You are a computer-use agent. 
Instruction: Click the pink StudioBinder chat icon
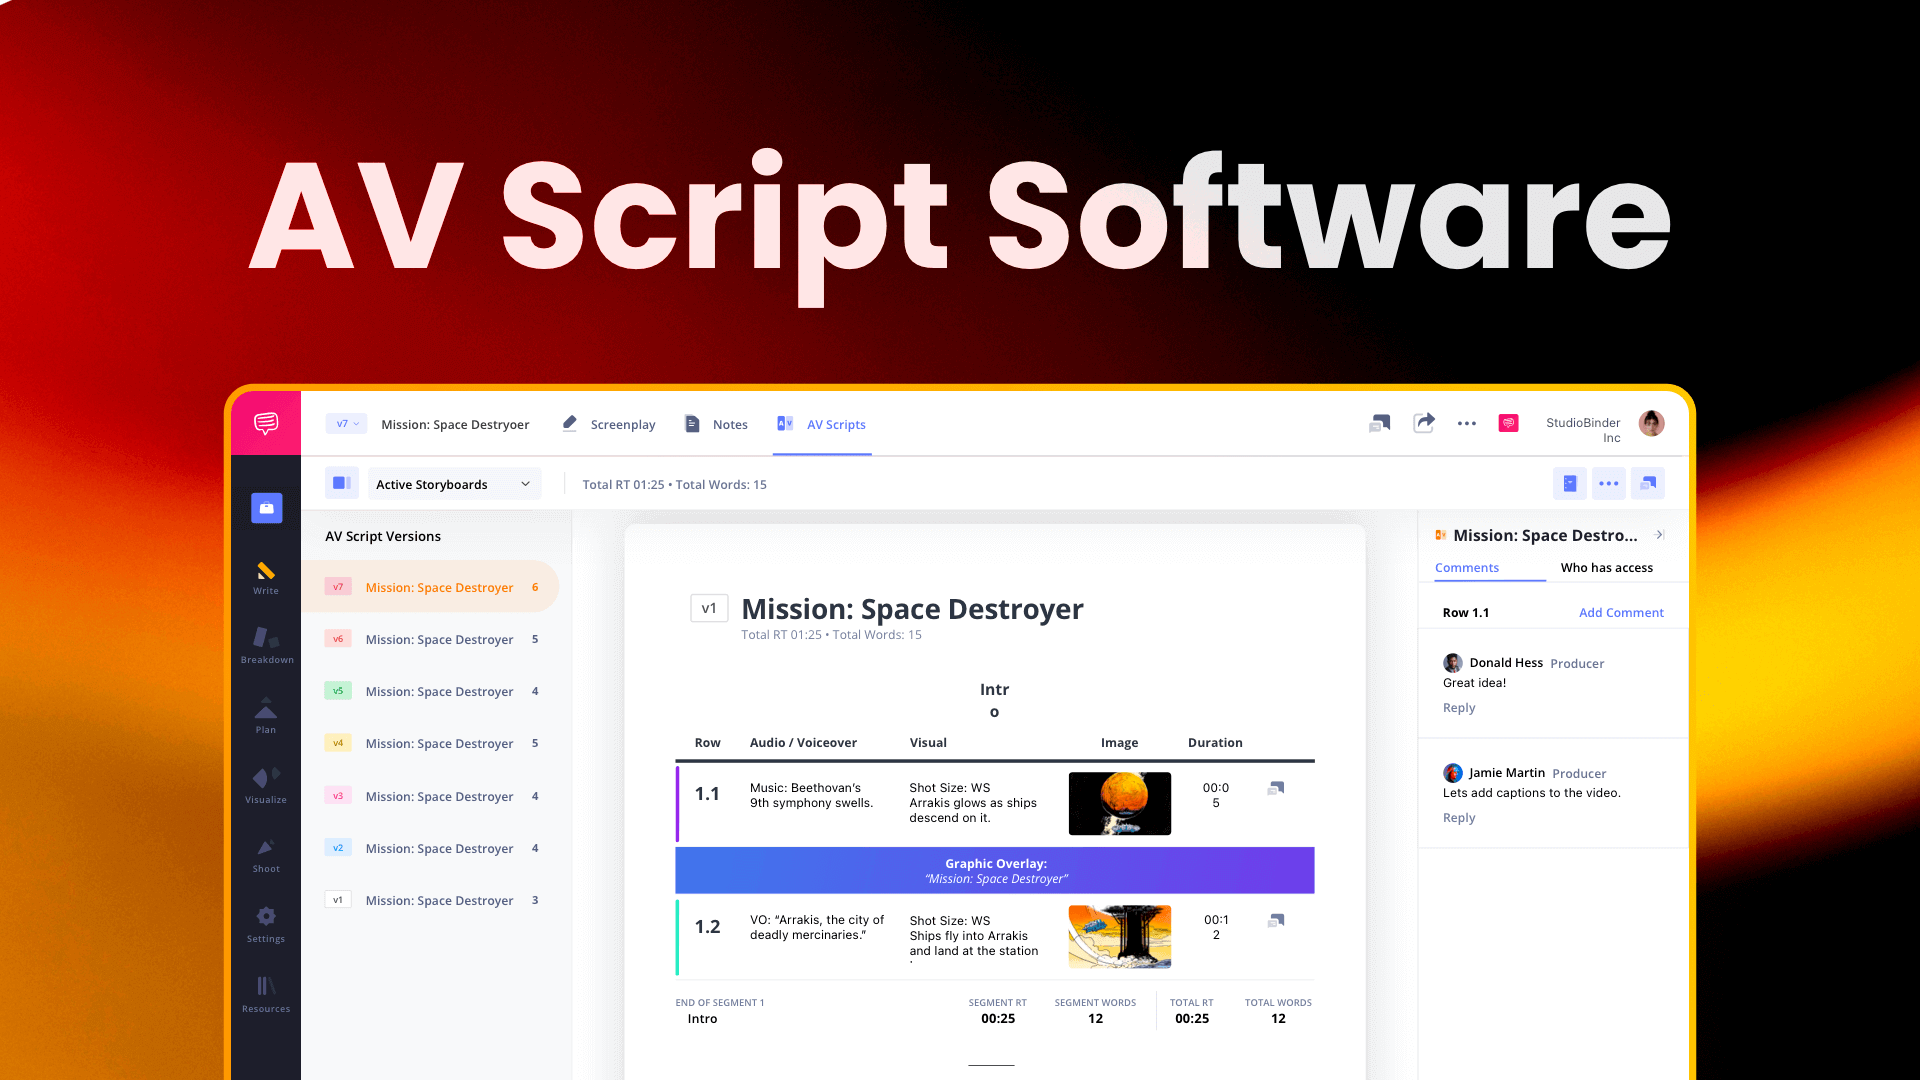click(x=1508, y=423)
